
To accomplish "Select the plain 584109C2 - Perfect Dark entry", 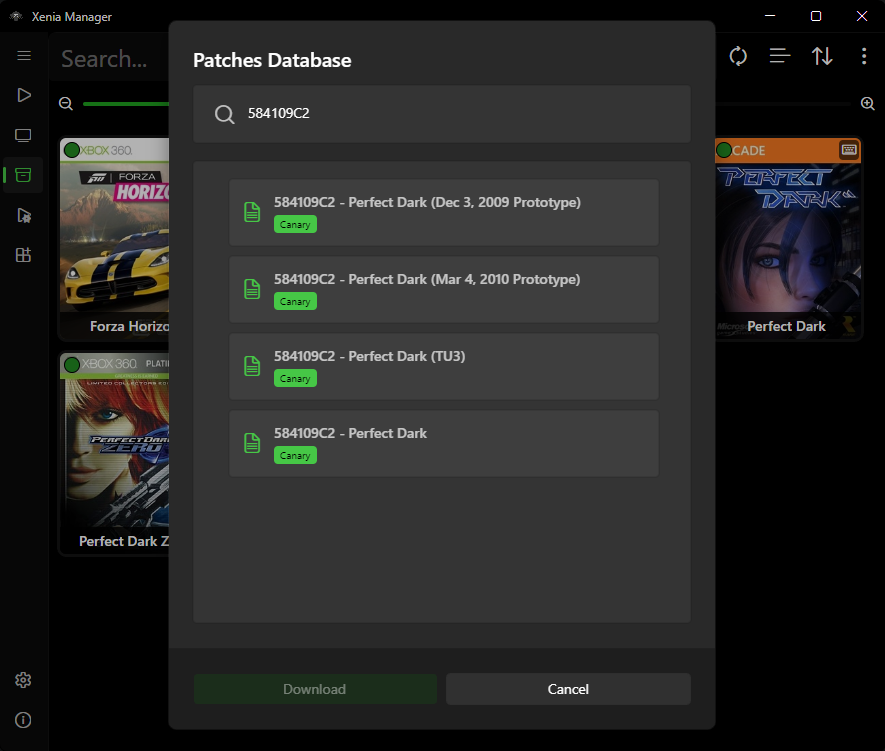I will click(x=444, y=443).
